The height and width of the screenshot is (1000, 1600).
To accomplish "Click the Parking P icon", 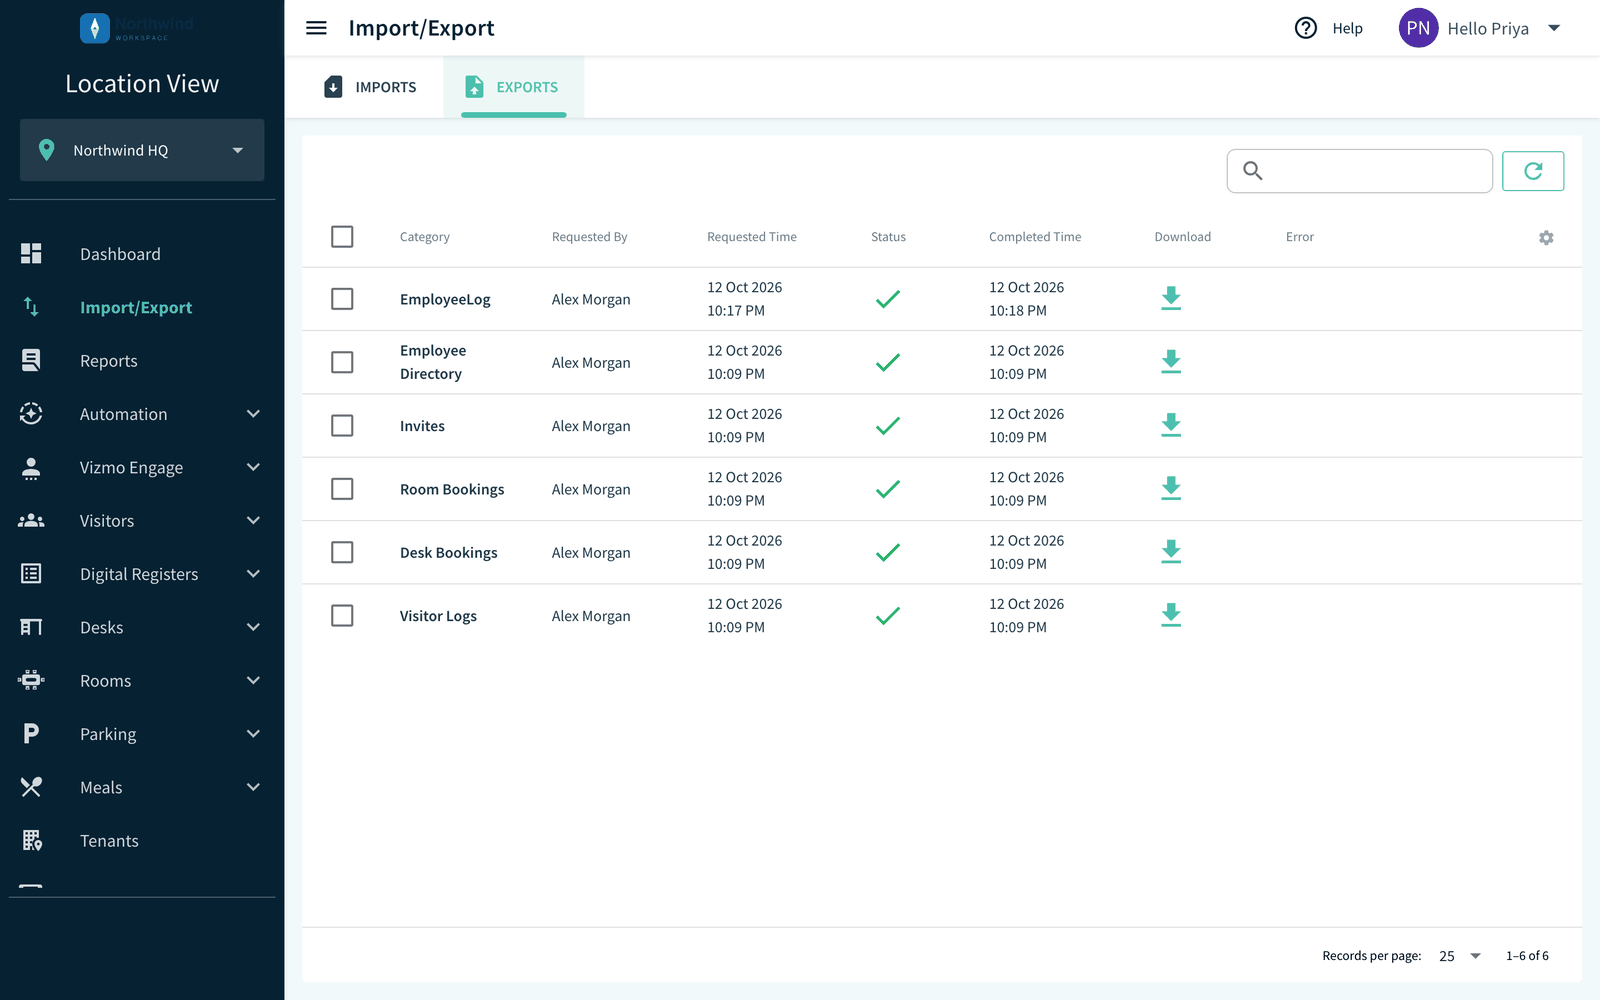I will (x=31, y=734).
